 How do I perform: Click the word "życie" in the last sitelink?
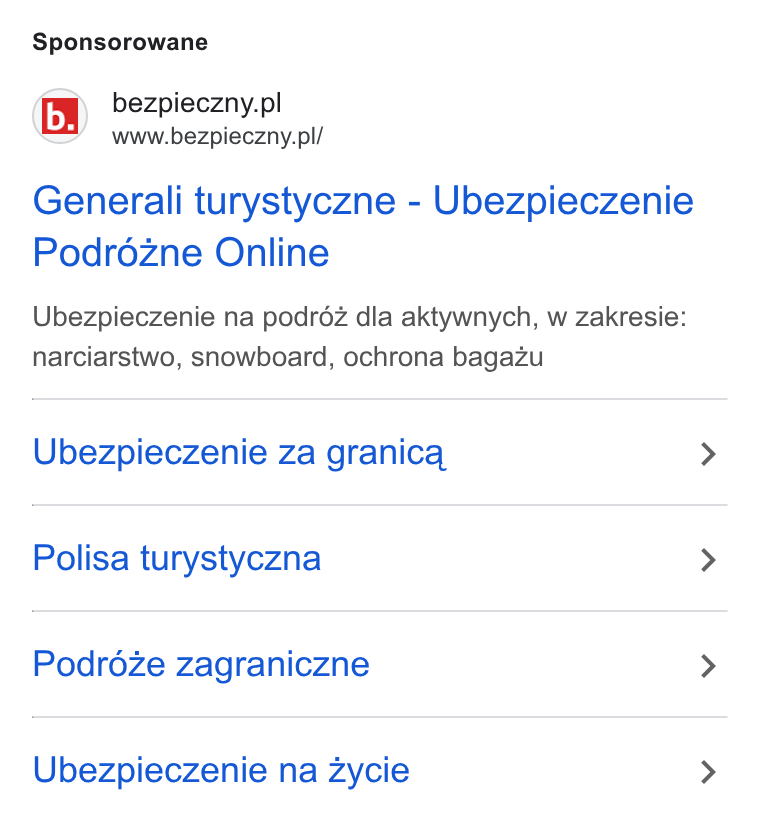[x=368, y=771]
